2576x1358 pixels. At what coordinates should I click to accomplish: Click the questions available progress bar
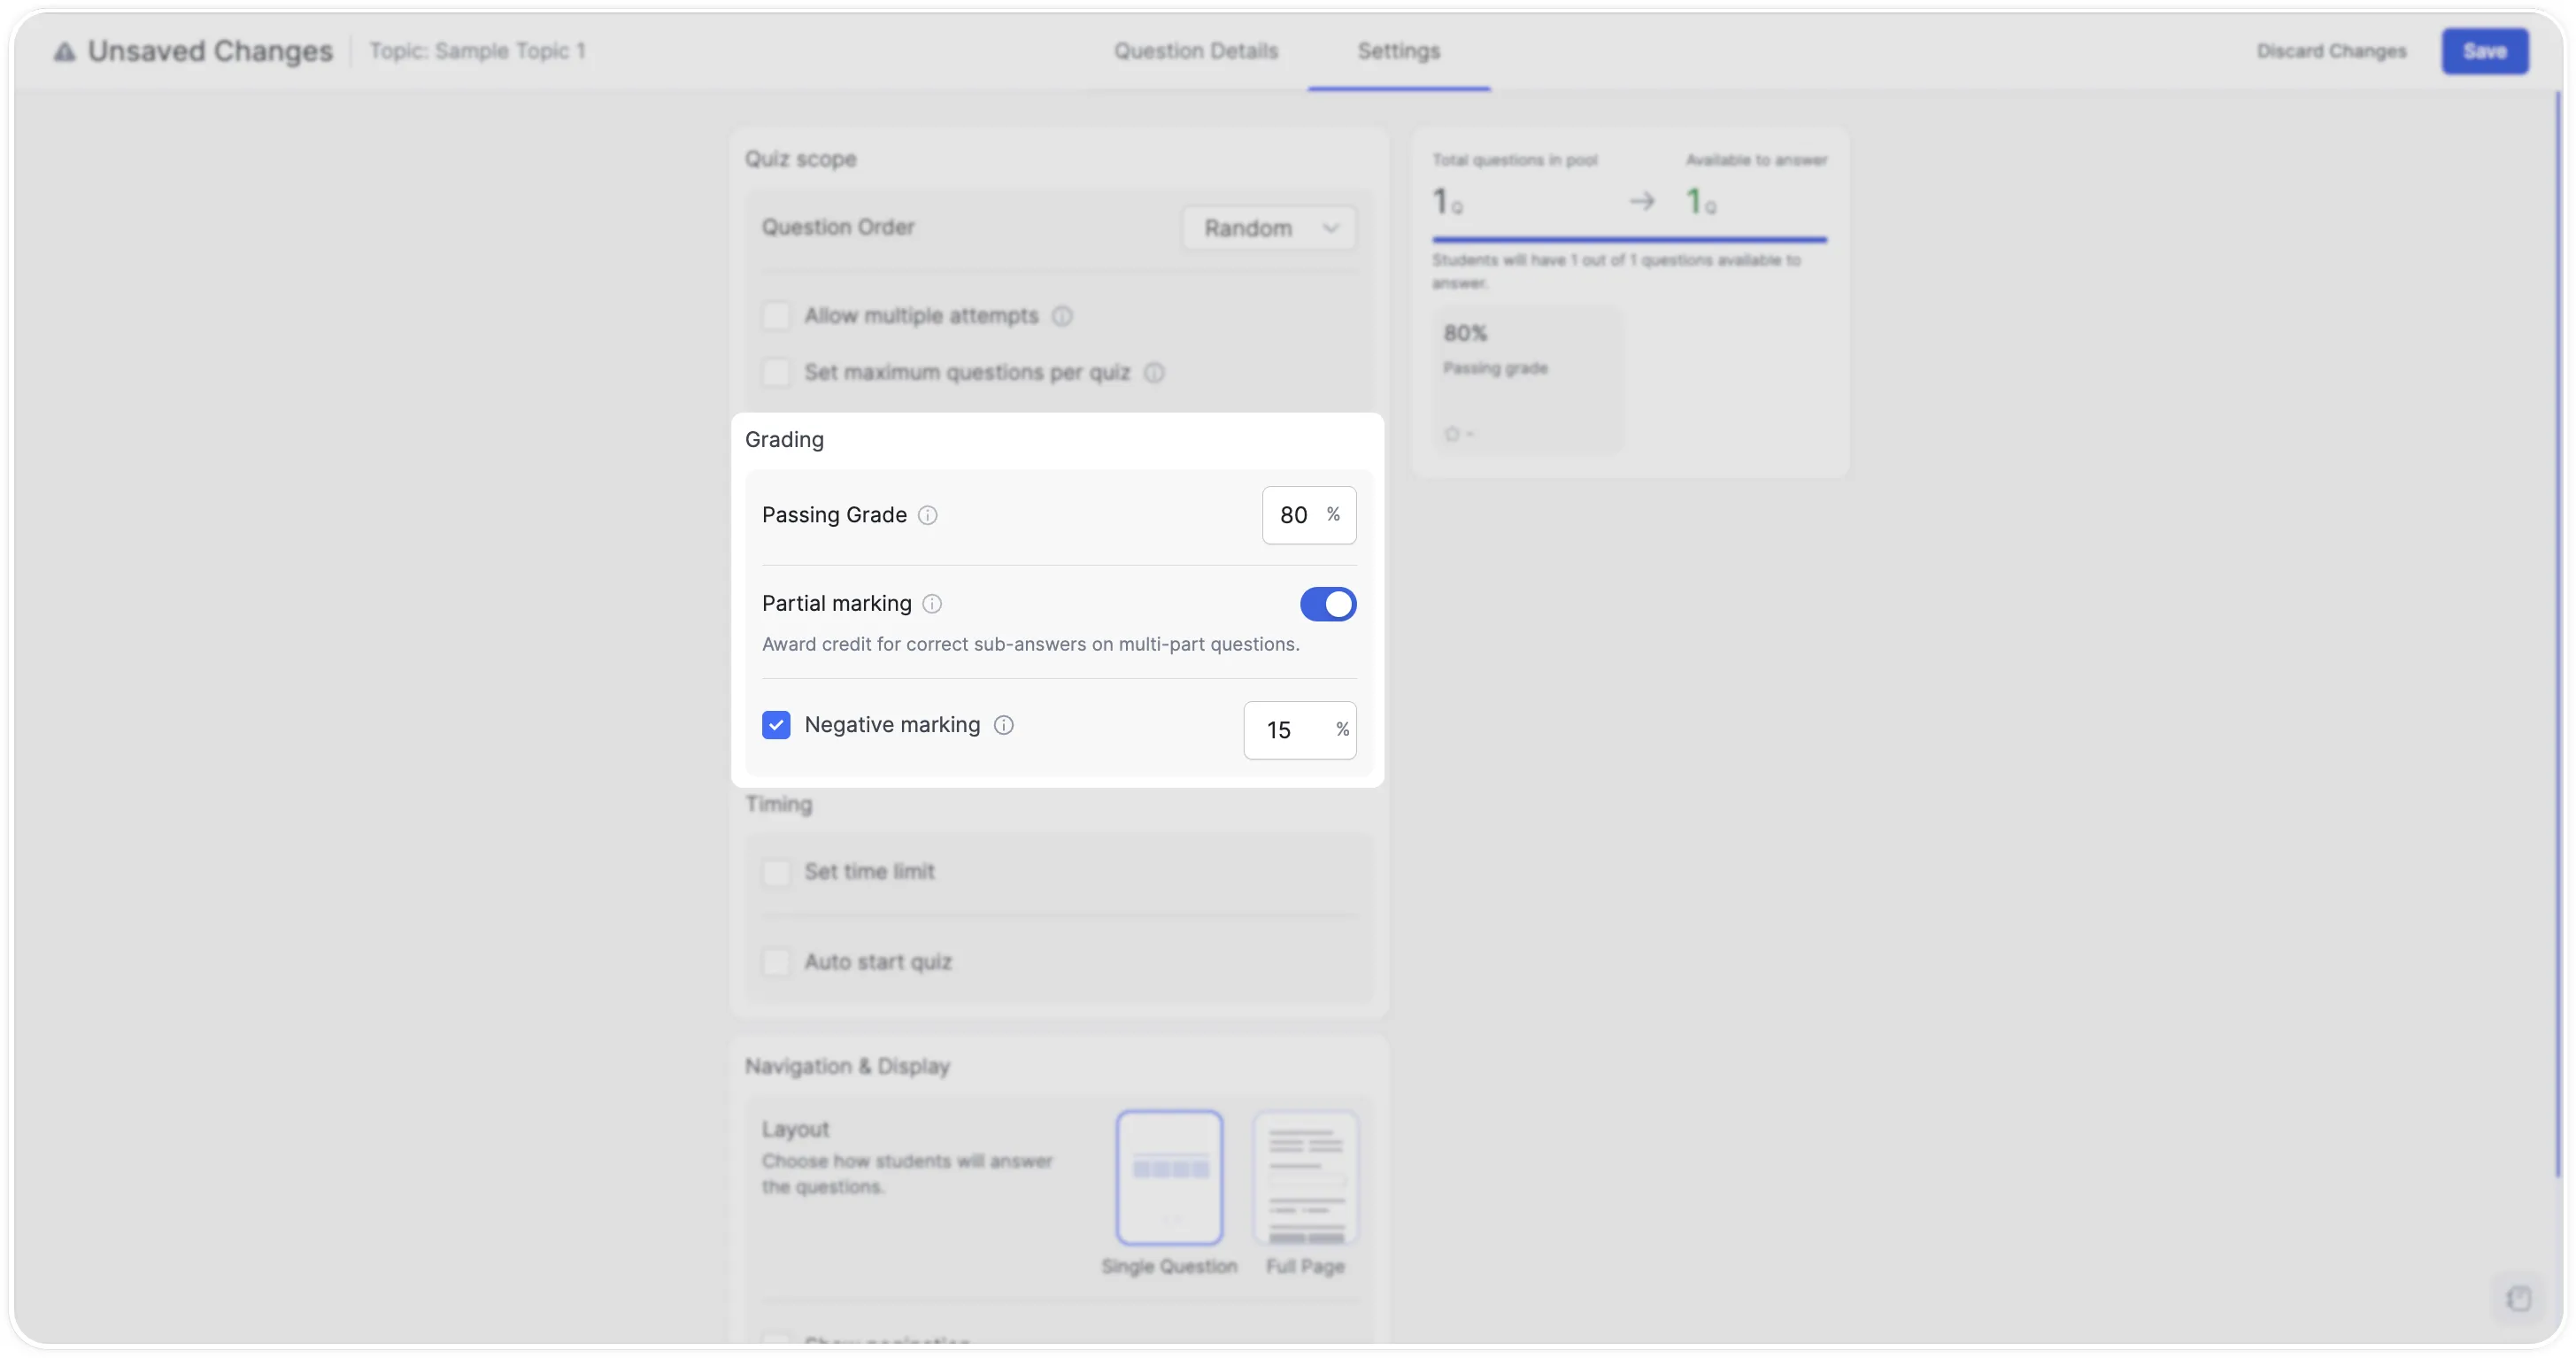click(1629, 240)
